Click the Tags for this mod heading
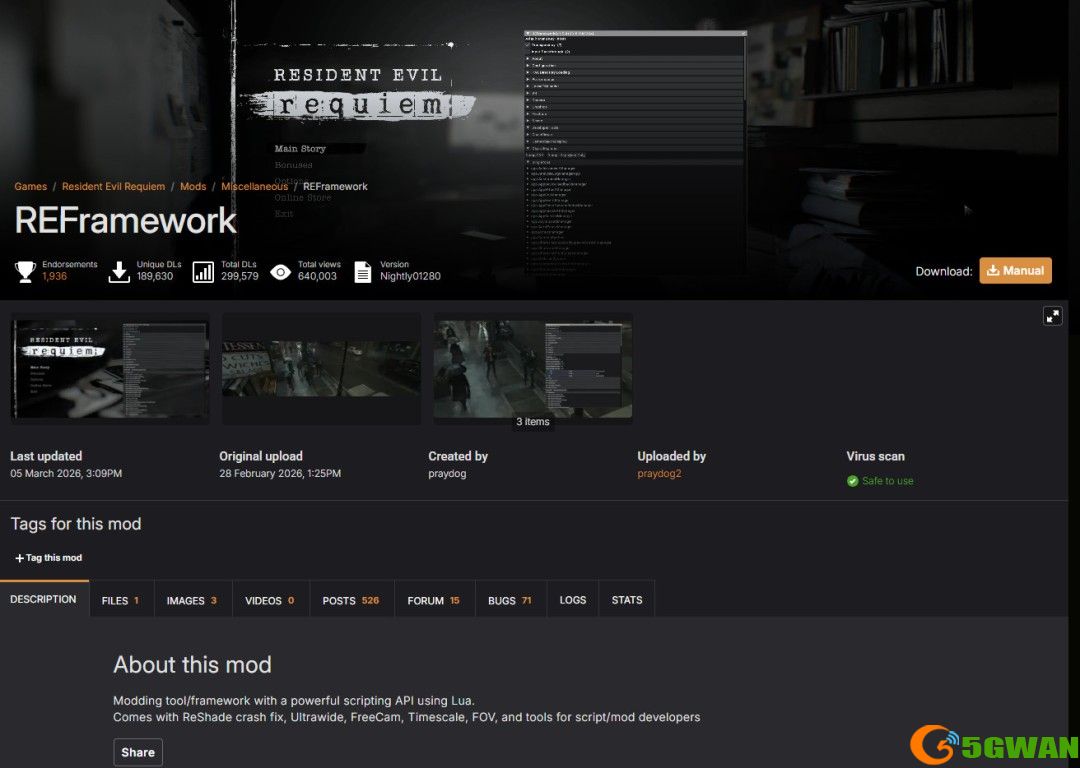This screenshot has height=768, width=1080. (76, 523)
